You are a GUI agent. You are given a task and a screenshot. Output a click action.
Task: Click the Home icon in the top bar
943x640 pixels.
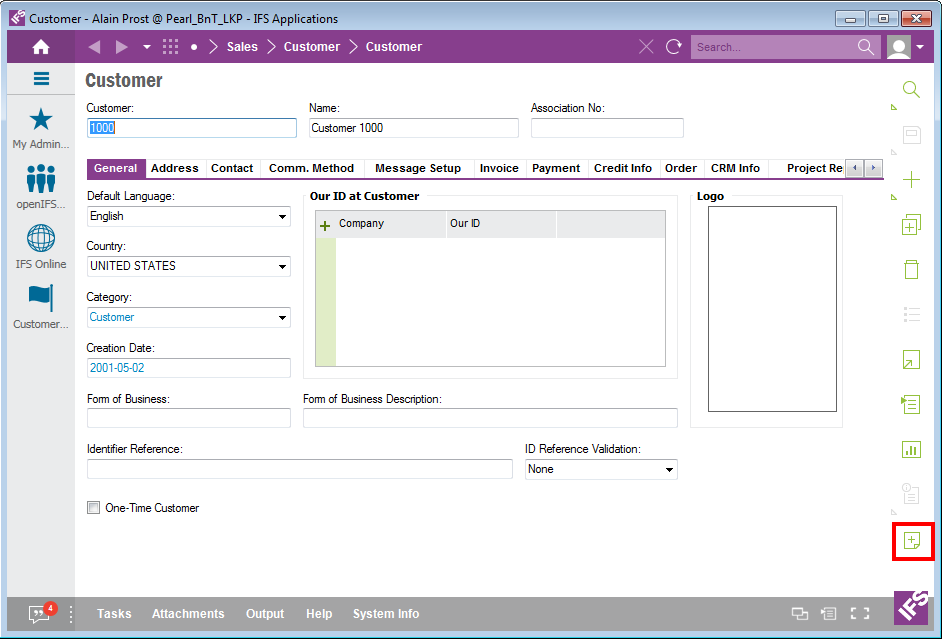(x=41, y=47)
